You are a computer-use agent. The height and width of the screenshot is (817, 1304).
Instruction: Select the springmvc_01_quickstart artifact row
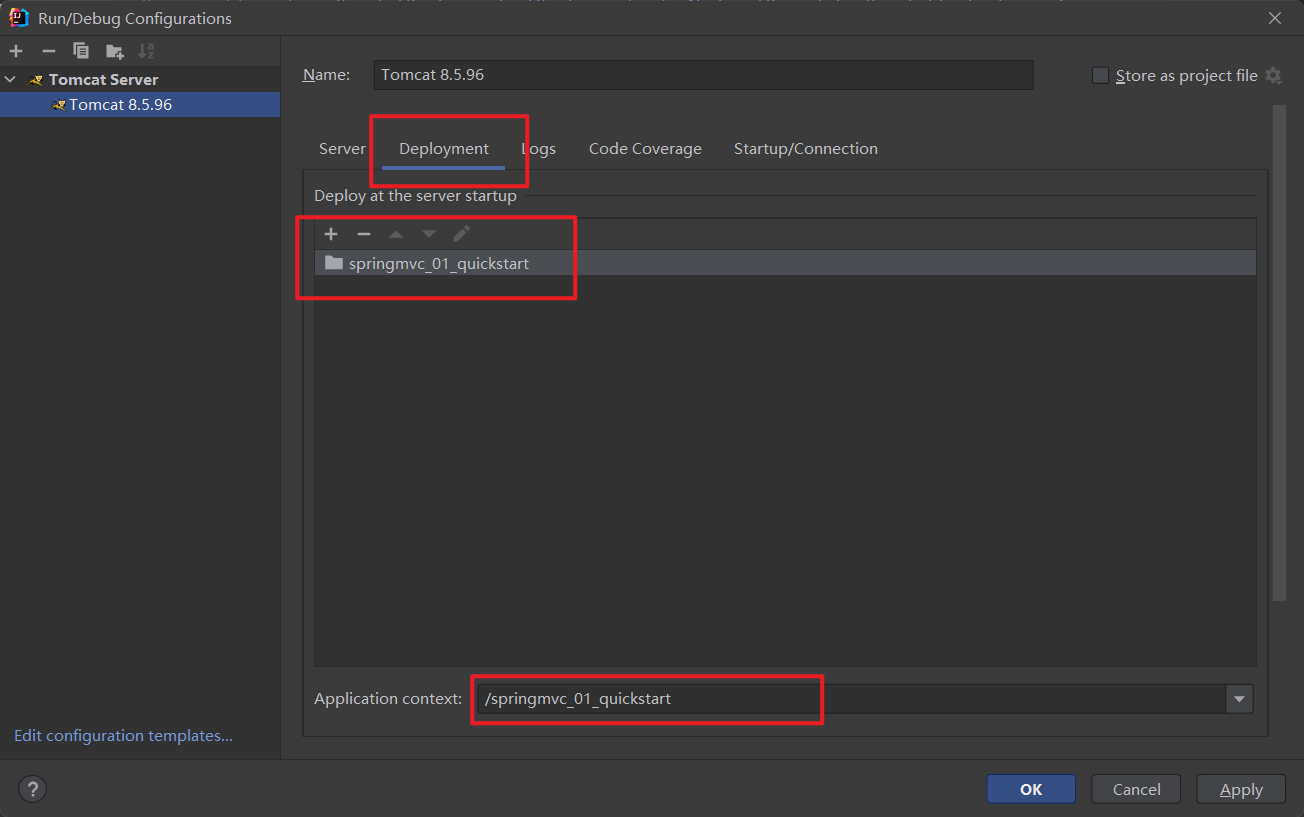pyautogui.click(x=785, y=264)
